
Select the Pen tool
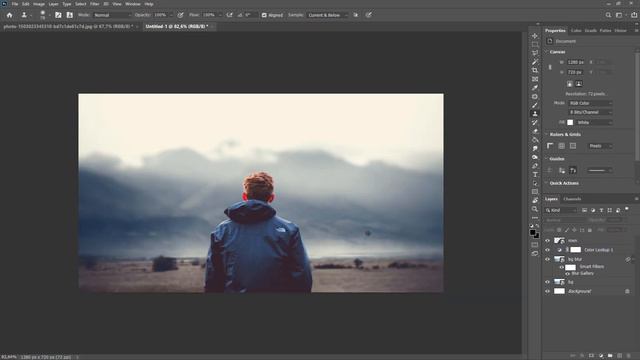(x=535, y=166)
